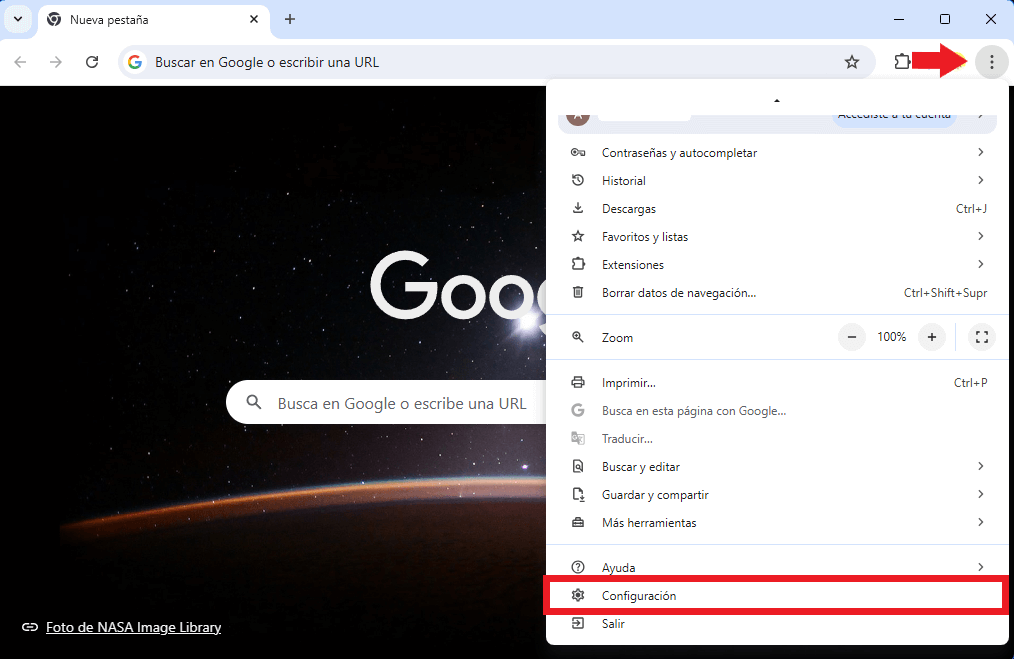Click the puzzle icon next to Extensiones

point(577,264)
